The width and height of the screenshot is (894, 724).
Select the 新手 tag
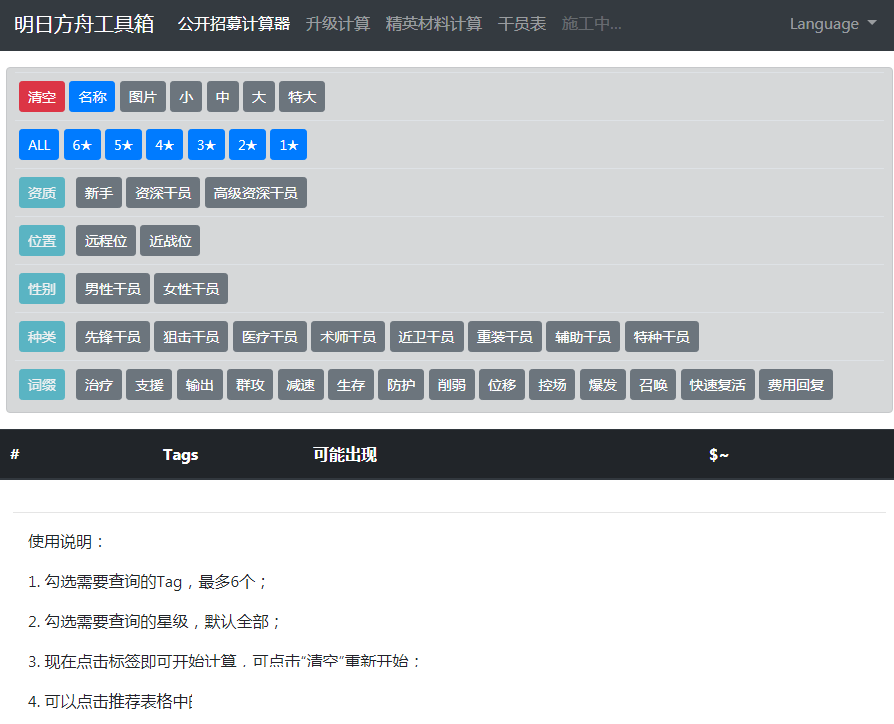[x=99, y=193]
